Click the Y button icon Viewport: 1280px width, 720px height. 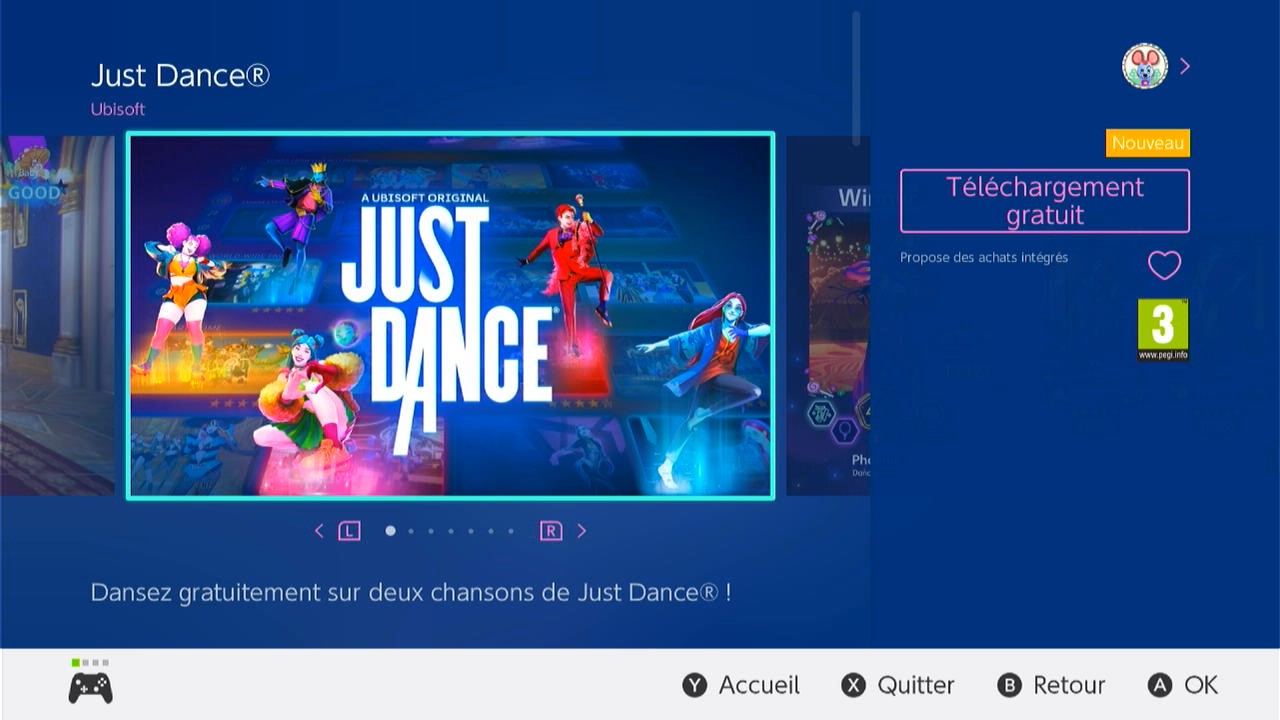tap(694, 685)
